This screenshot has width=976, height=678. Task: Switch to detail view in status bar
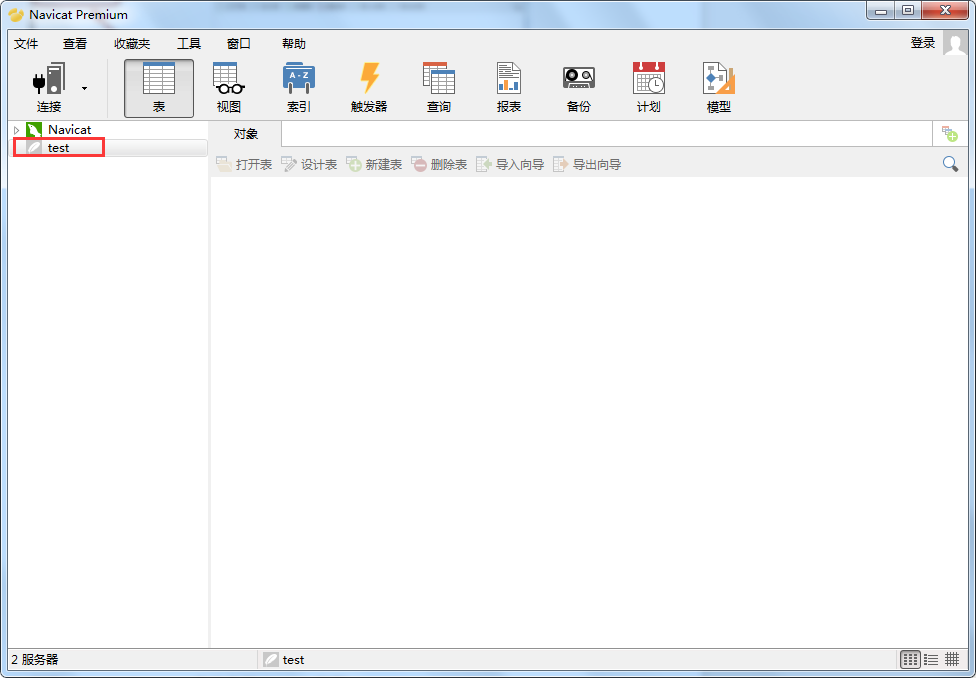[952, 659]
